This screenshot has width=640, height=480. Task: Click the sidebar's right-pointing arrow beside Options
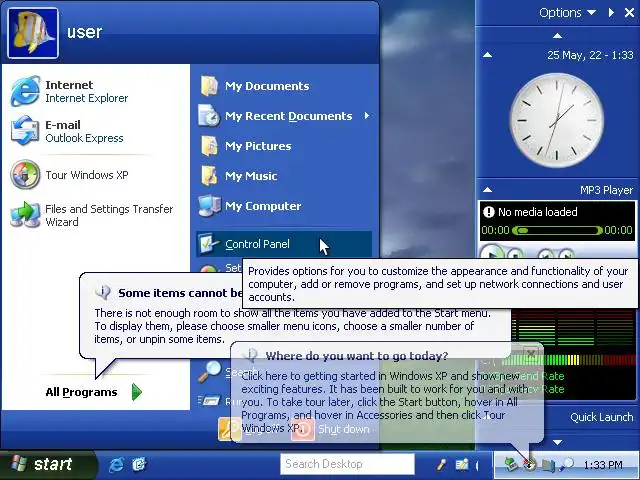coord(611,13)
